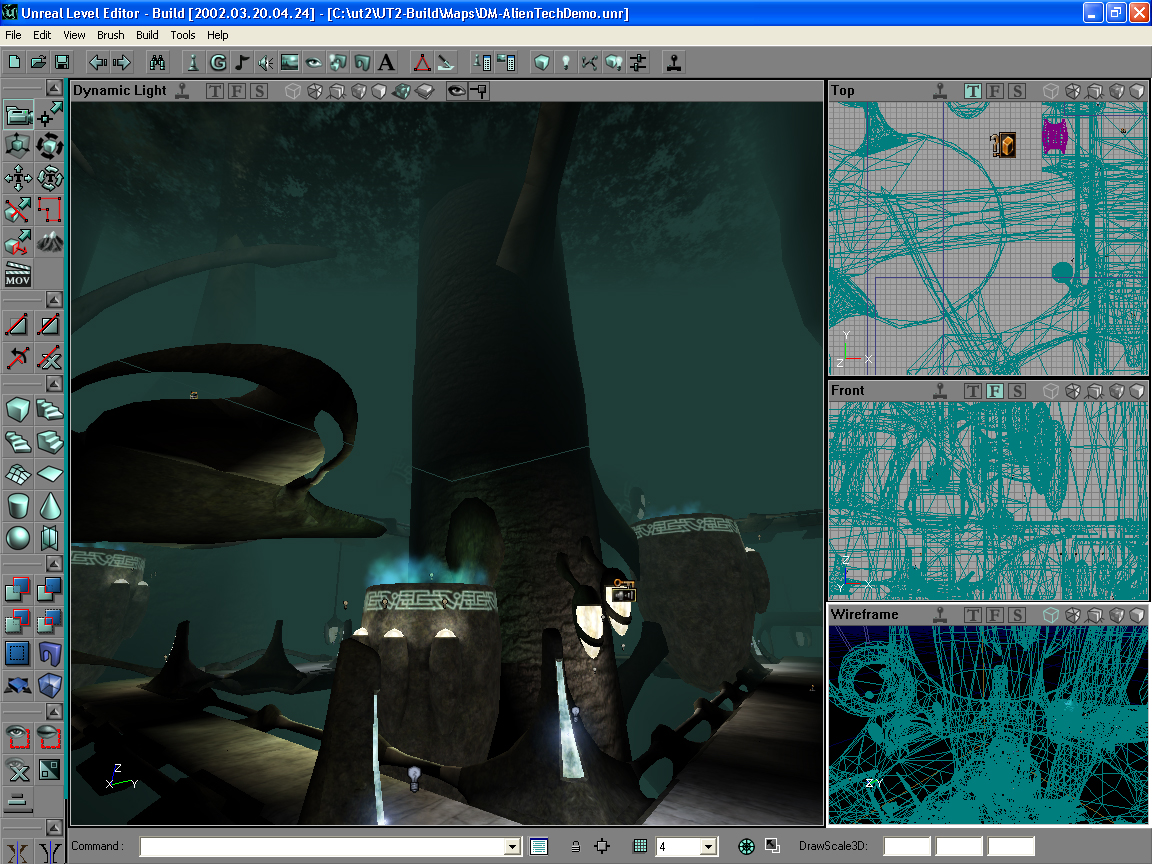Open the Texture browser picture icon
This screenshot has width=1152, height=864.
click(290, 62)
